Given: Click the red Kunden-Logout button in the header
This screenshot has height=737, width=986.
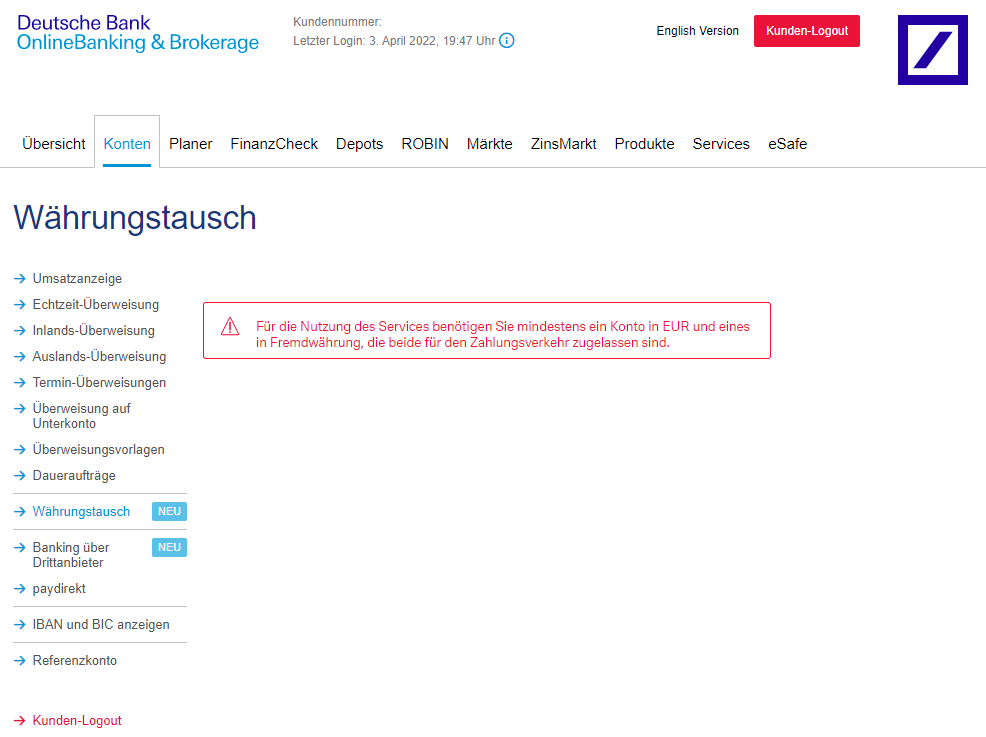Looking at the screenshot, I should pos(807,31).
